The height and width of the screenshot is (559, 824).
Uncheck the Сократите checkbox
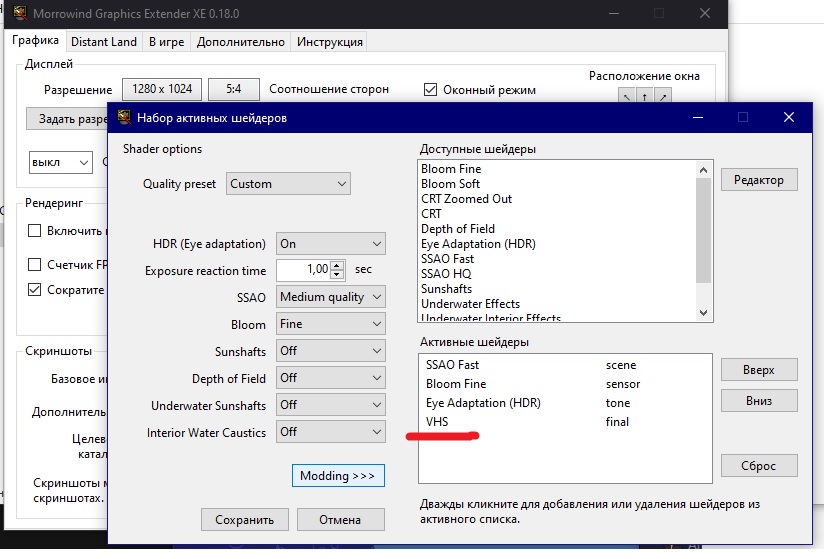pyautogui.click(x=34, y=289)
